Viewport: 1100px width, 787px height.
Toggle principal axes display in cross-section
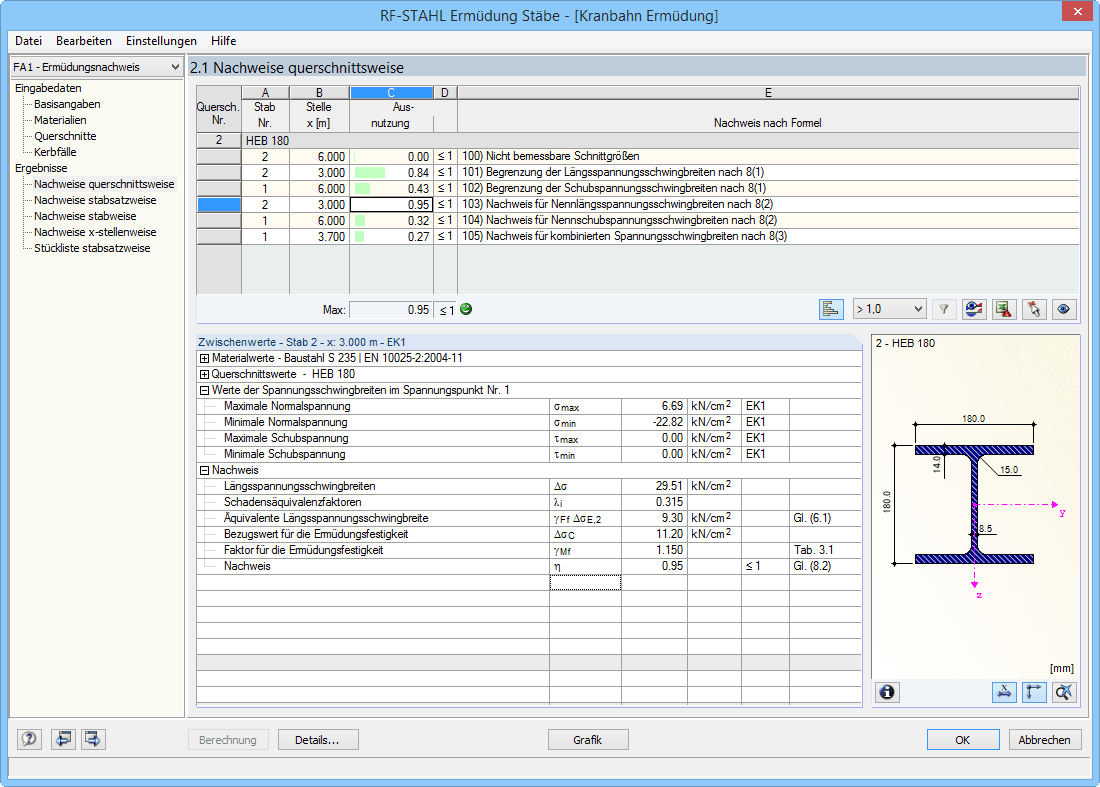click(1034, 691)
